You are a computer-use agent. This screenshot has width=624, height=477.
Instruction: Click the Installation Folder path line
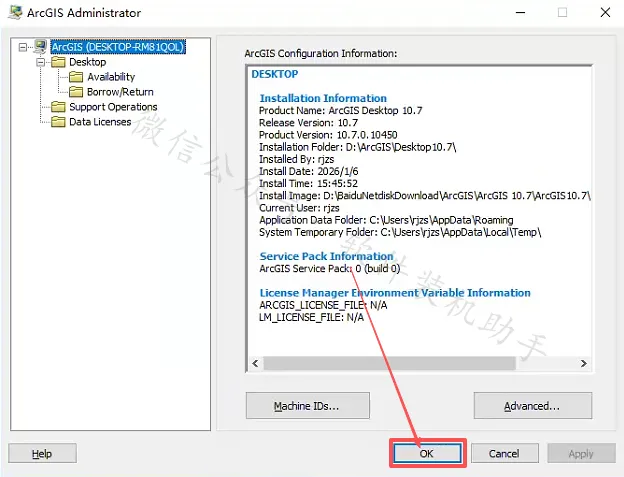click(x=357, y=147)
